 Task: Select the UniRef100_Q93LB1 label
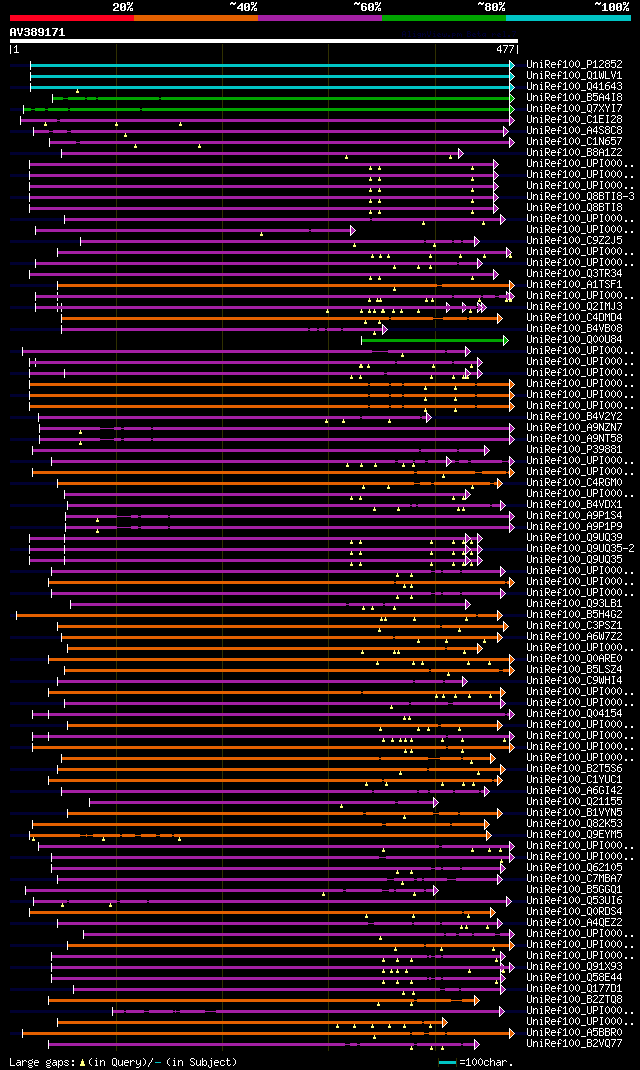[574, 603]
